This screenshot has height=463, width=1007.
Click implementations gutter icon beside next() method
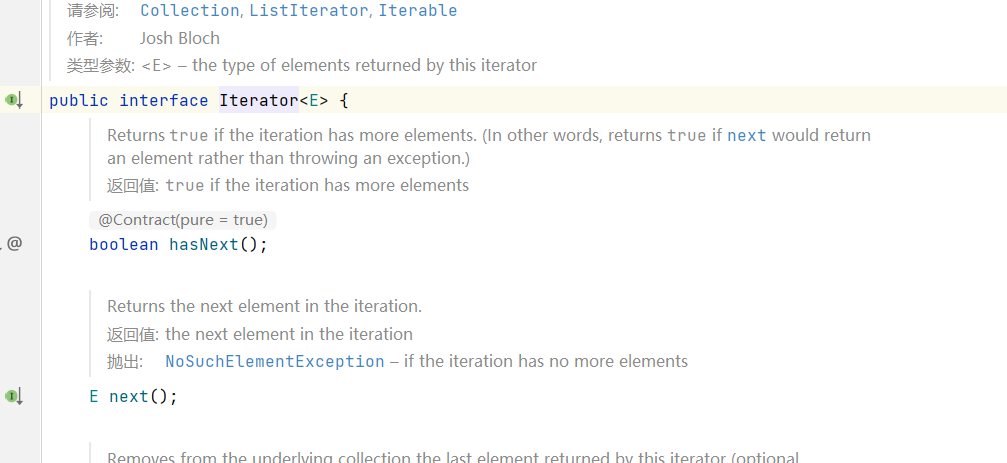(x=14, y=396)
